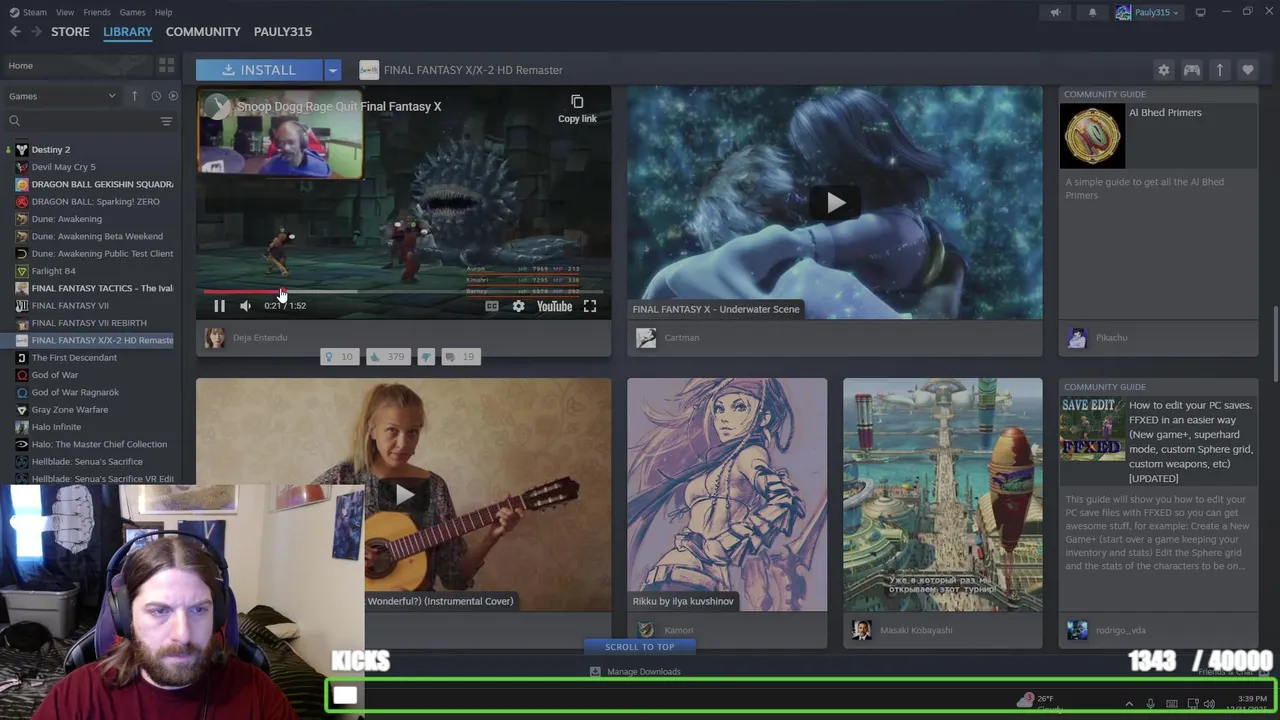This screenshot has width=1280, height=720.
Task: Go forward with the navigation arrow
Action: tap(37, 31)
